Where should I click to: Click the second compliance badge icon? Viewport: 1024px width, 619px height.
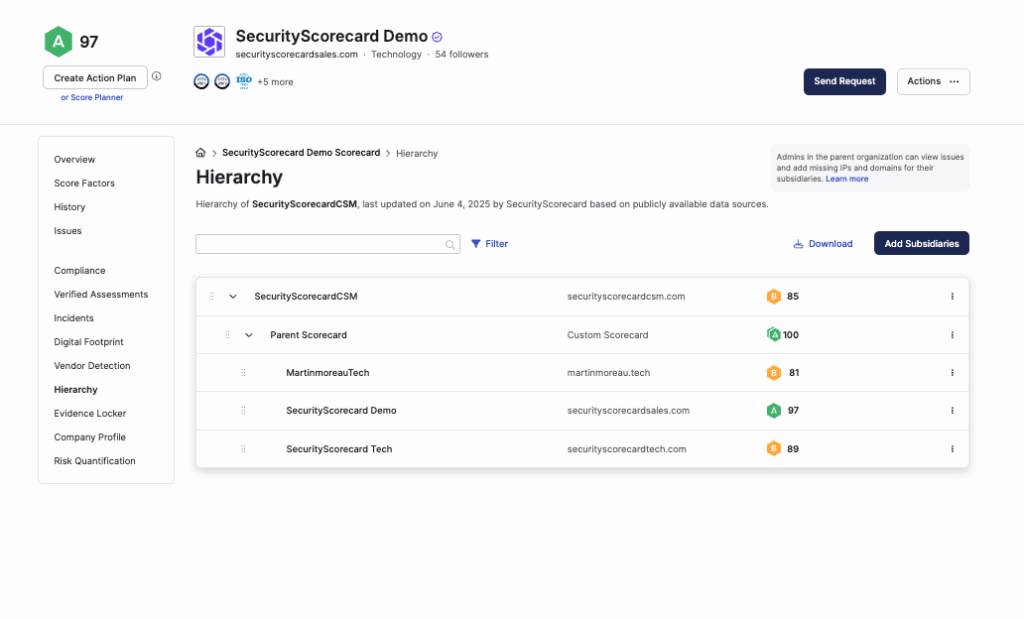(222, 82)
